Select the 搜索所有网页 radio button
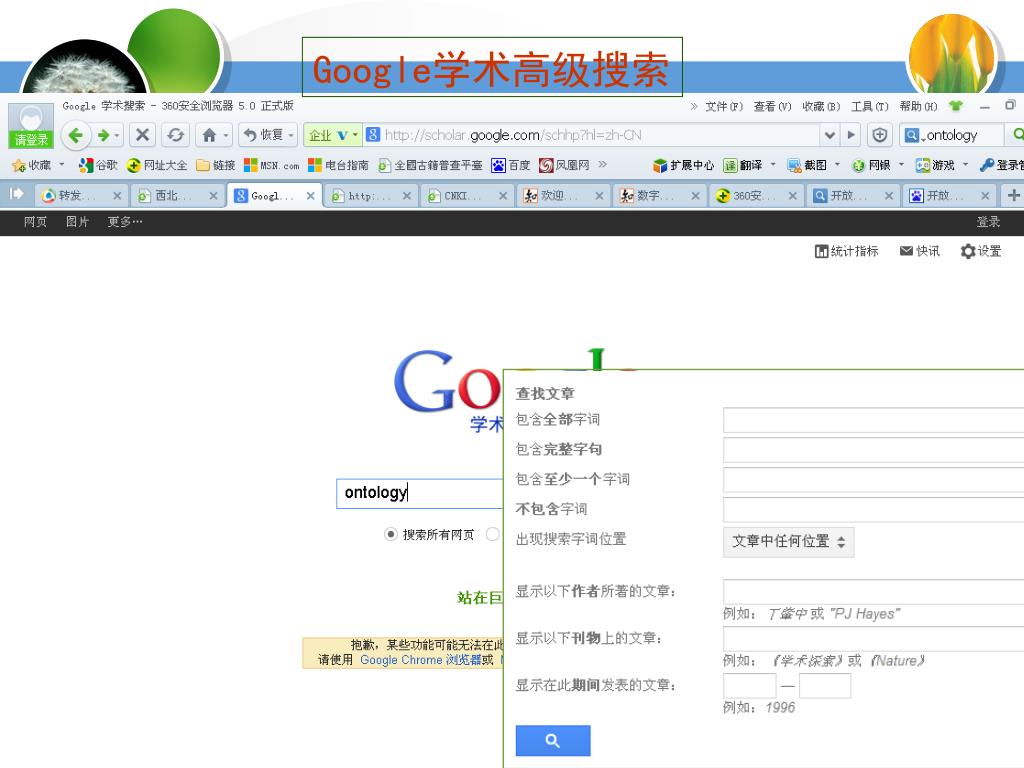 click(x=391, y=534)
